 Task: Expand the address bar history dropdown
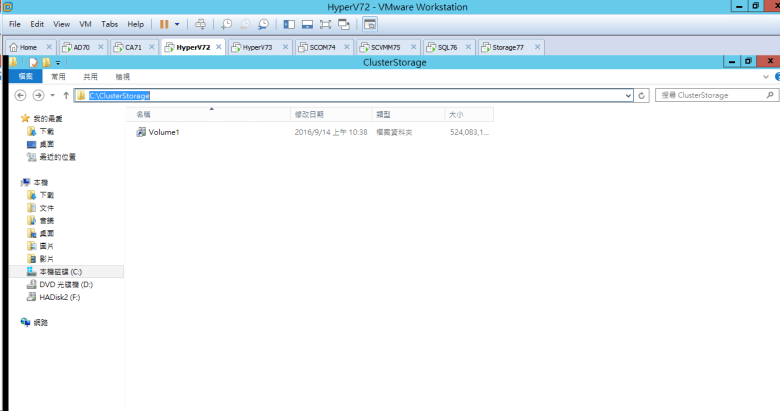[628, 95]
